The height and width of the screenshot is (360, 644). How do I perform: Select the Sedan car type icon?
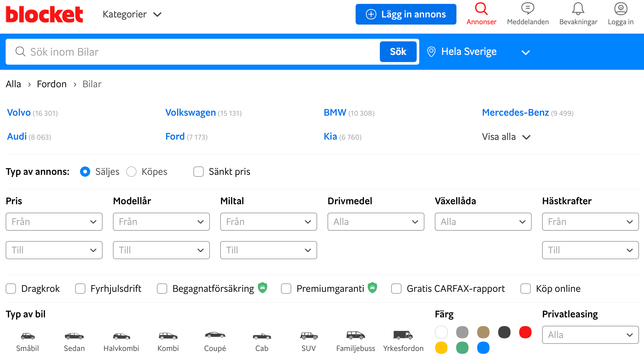74,336
